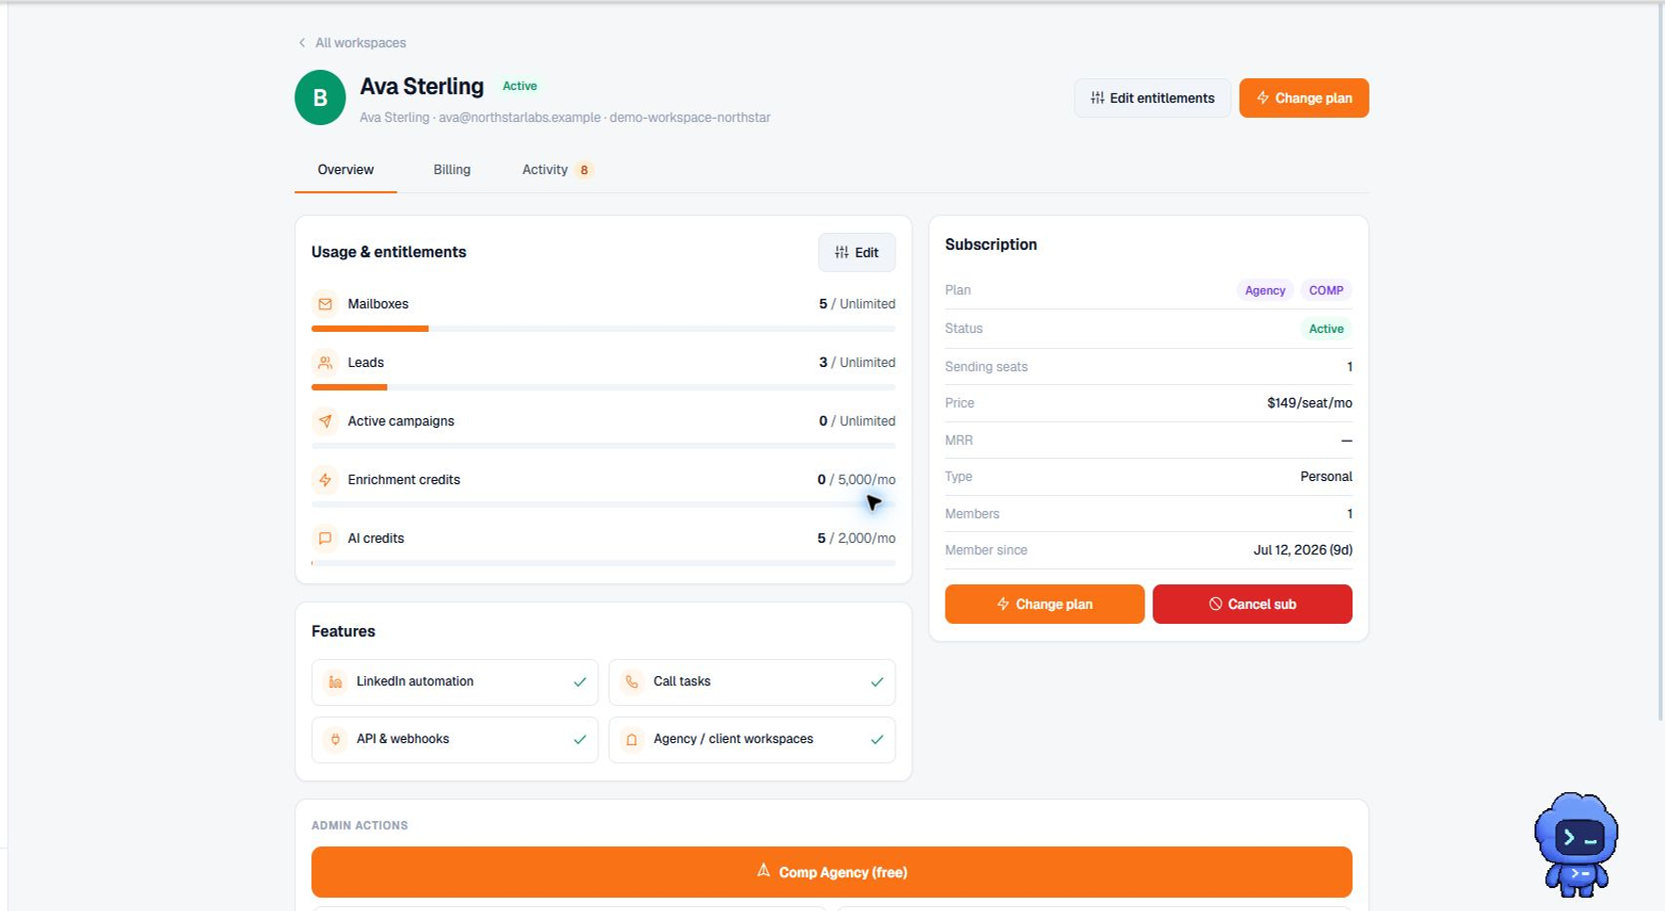
Task: Switch to the Overview tab
Action: tap(346, 170)
